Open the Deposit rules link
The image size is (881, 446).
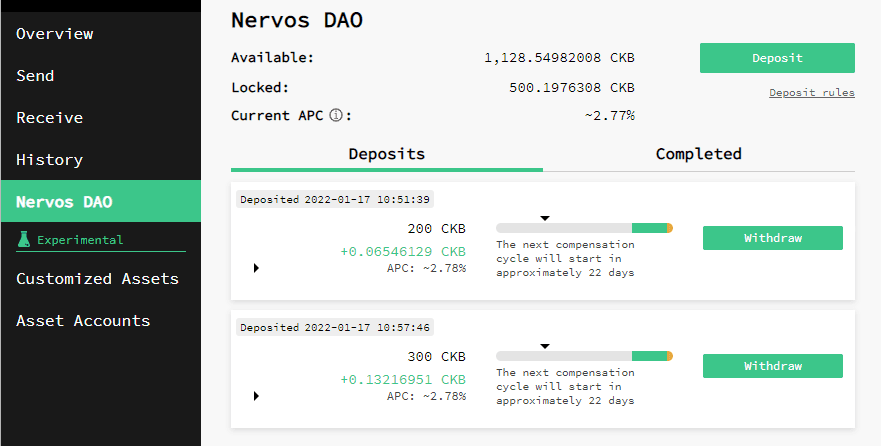tap(811, 93)
